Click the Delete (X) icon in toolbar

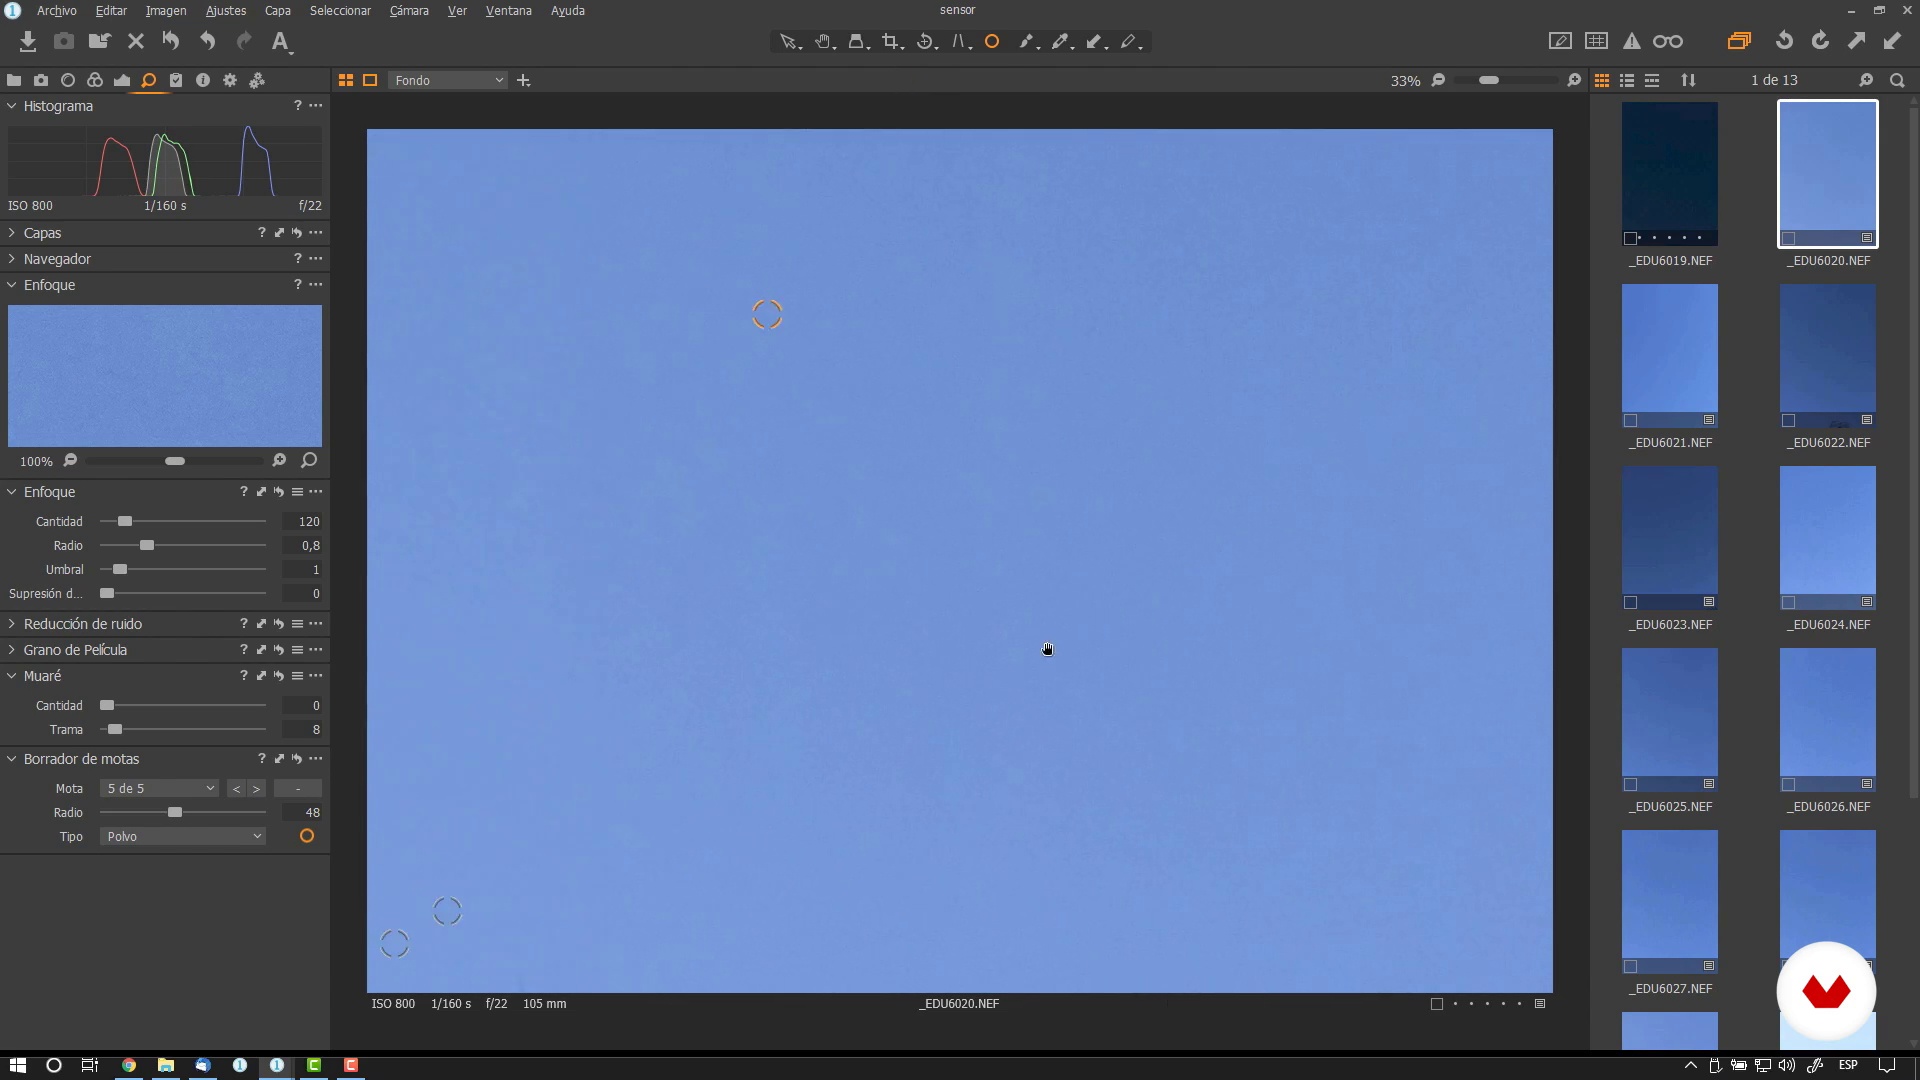(x=136, y=41)
